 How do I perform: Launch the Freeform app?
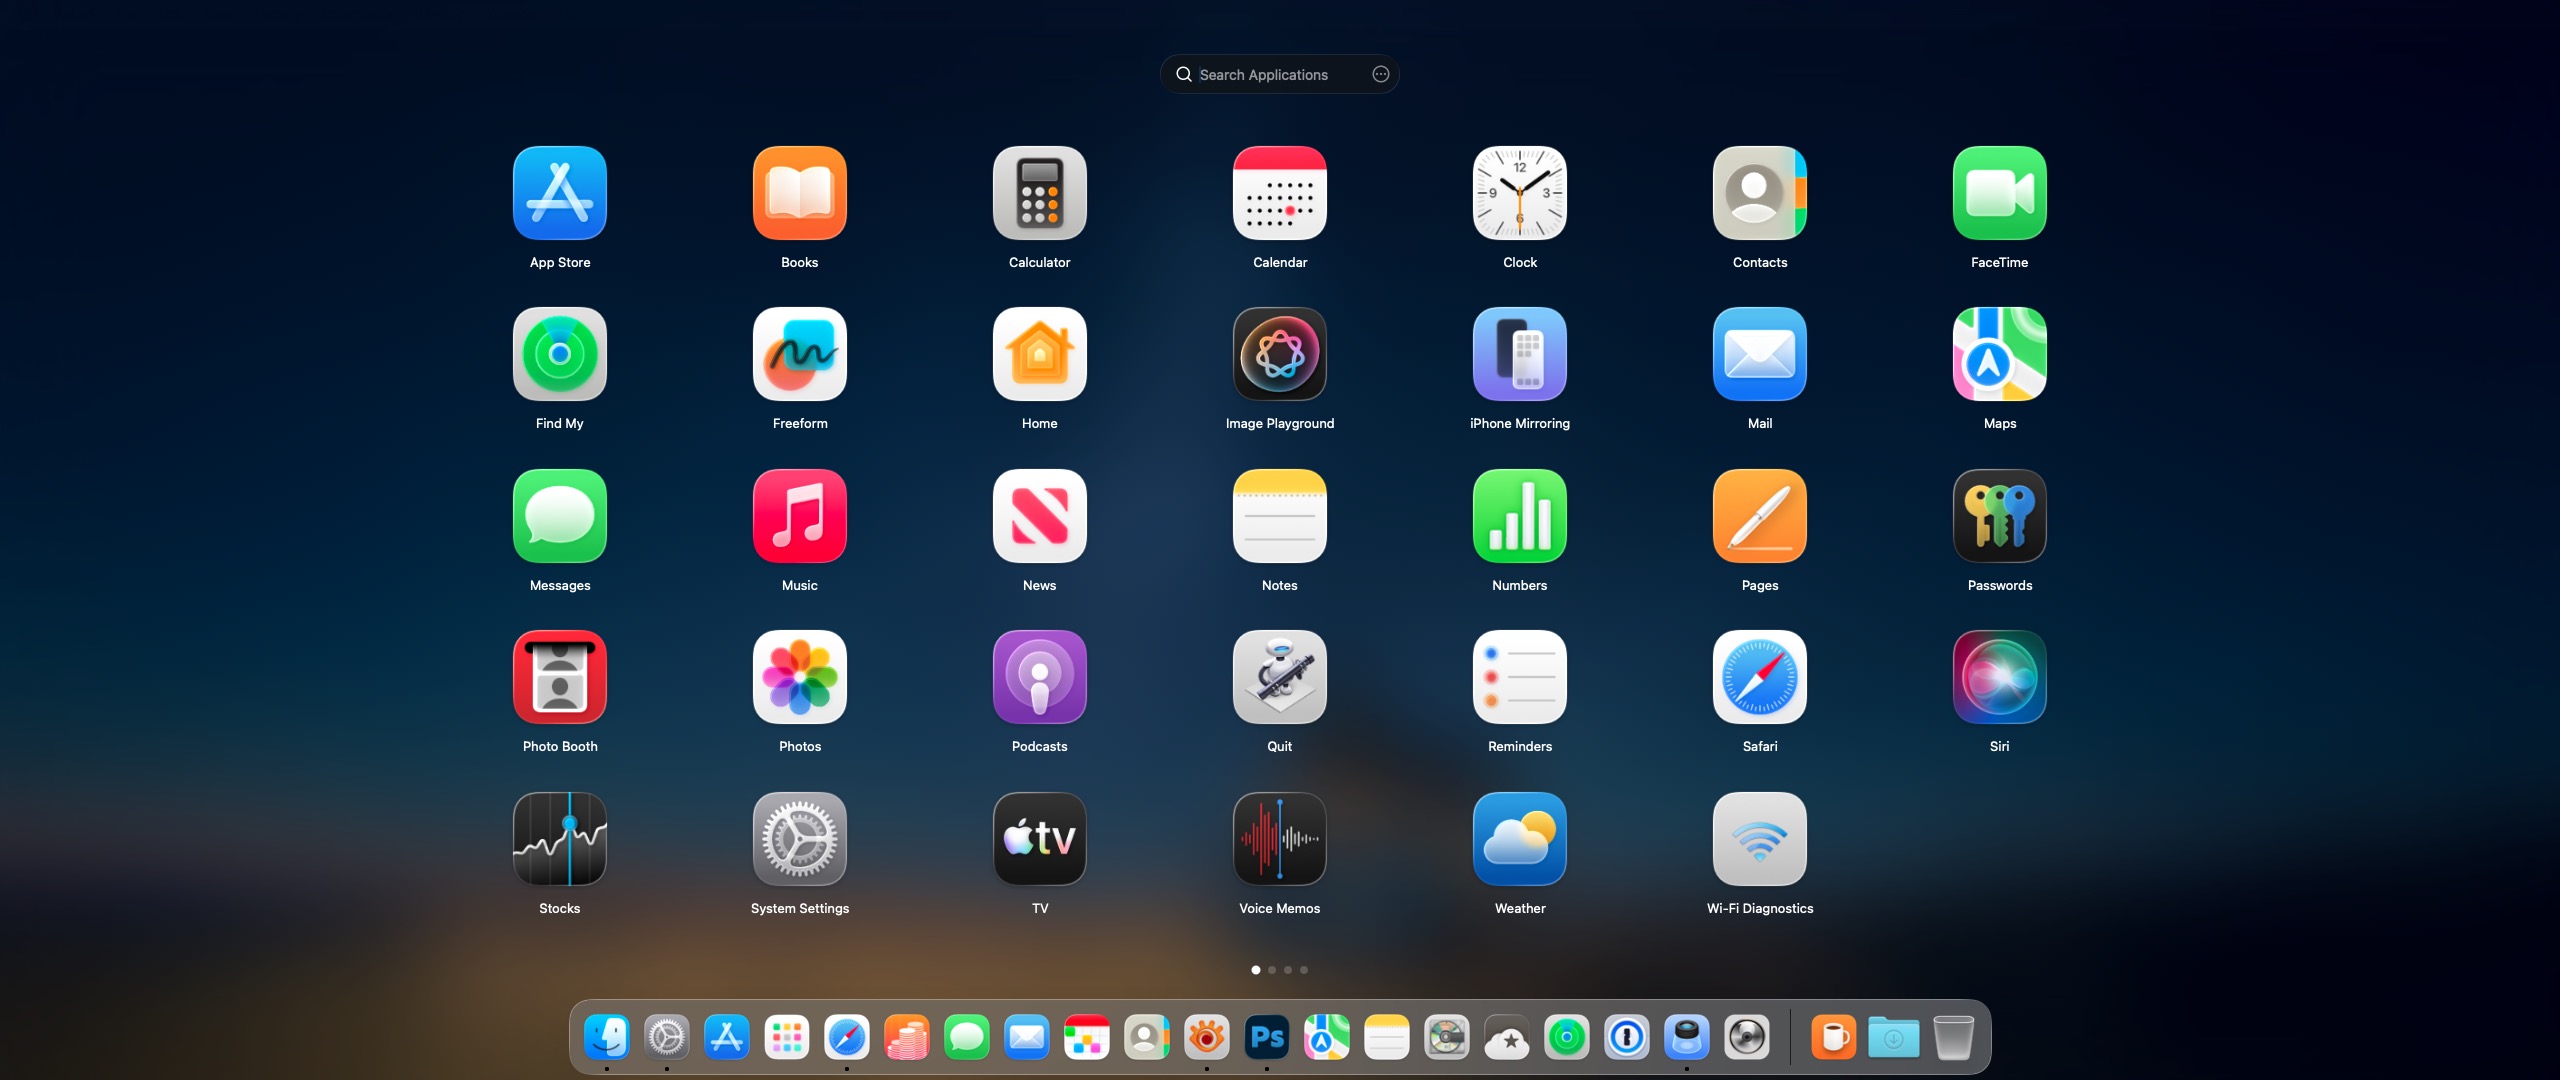[799, 354]
